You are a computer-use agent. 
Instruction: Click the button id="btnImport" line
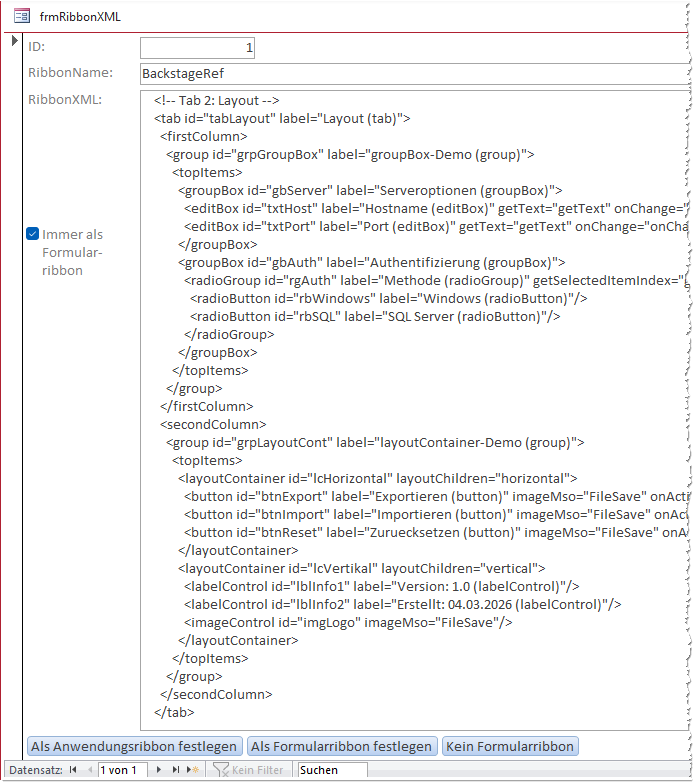pos(436,514)
